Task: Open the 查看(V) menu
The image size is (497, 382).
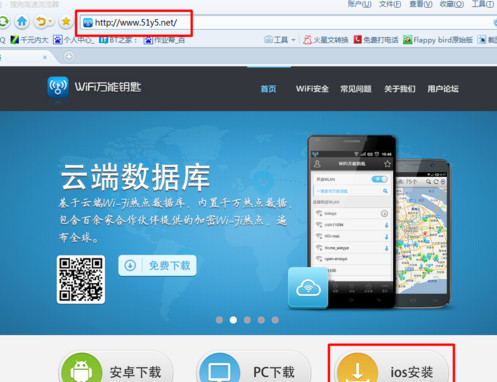Action: 421,4
